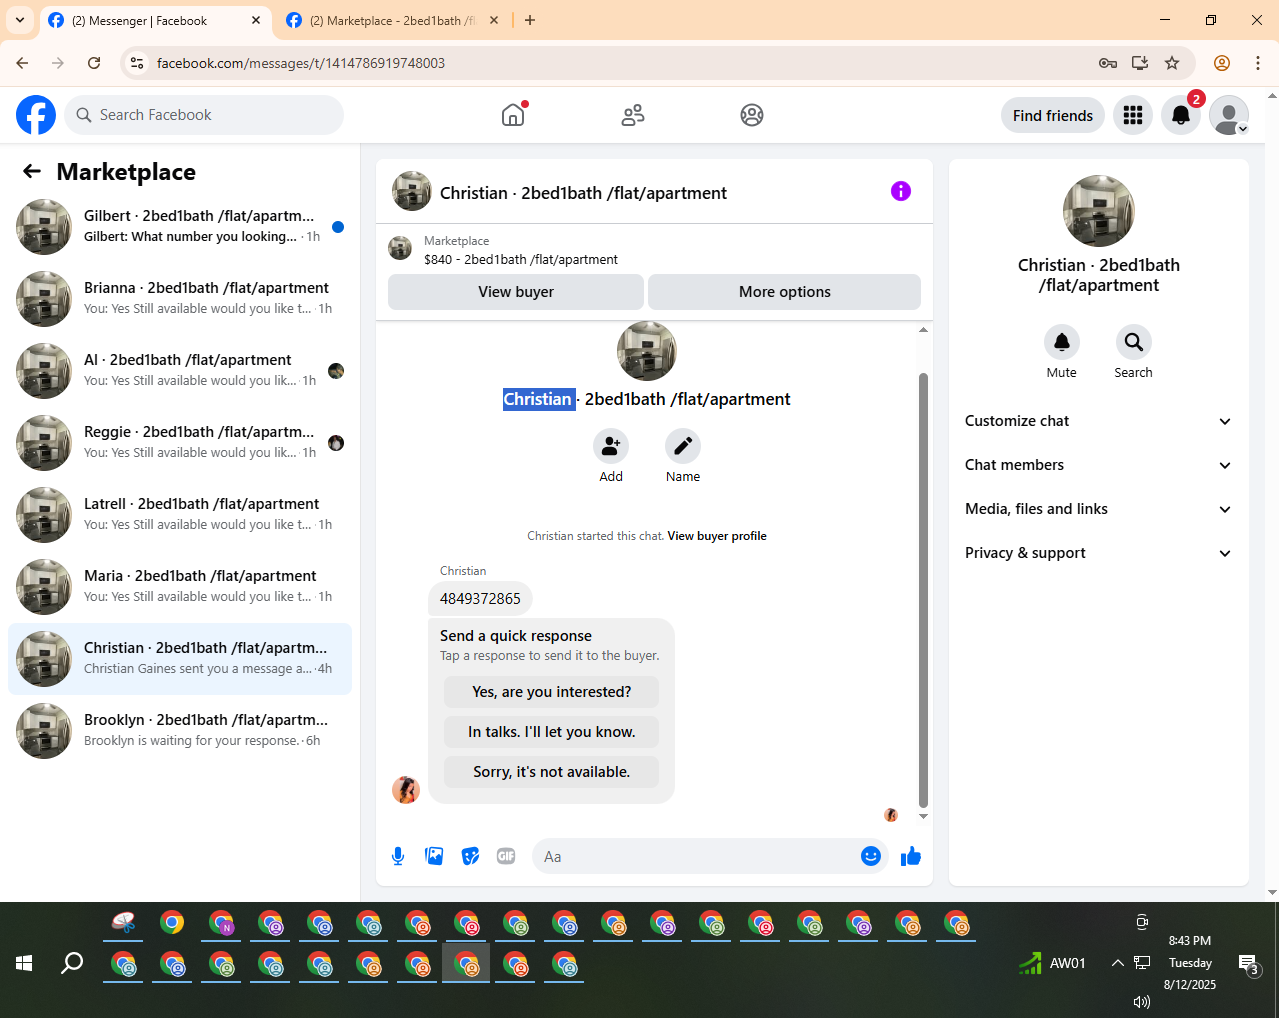This screenshot has height=1018, width=1279.
Task: Open Brianna conversation in list
Action: pos(180,299)
